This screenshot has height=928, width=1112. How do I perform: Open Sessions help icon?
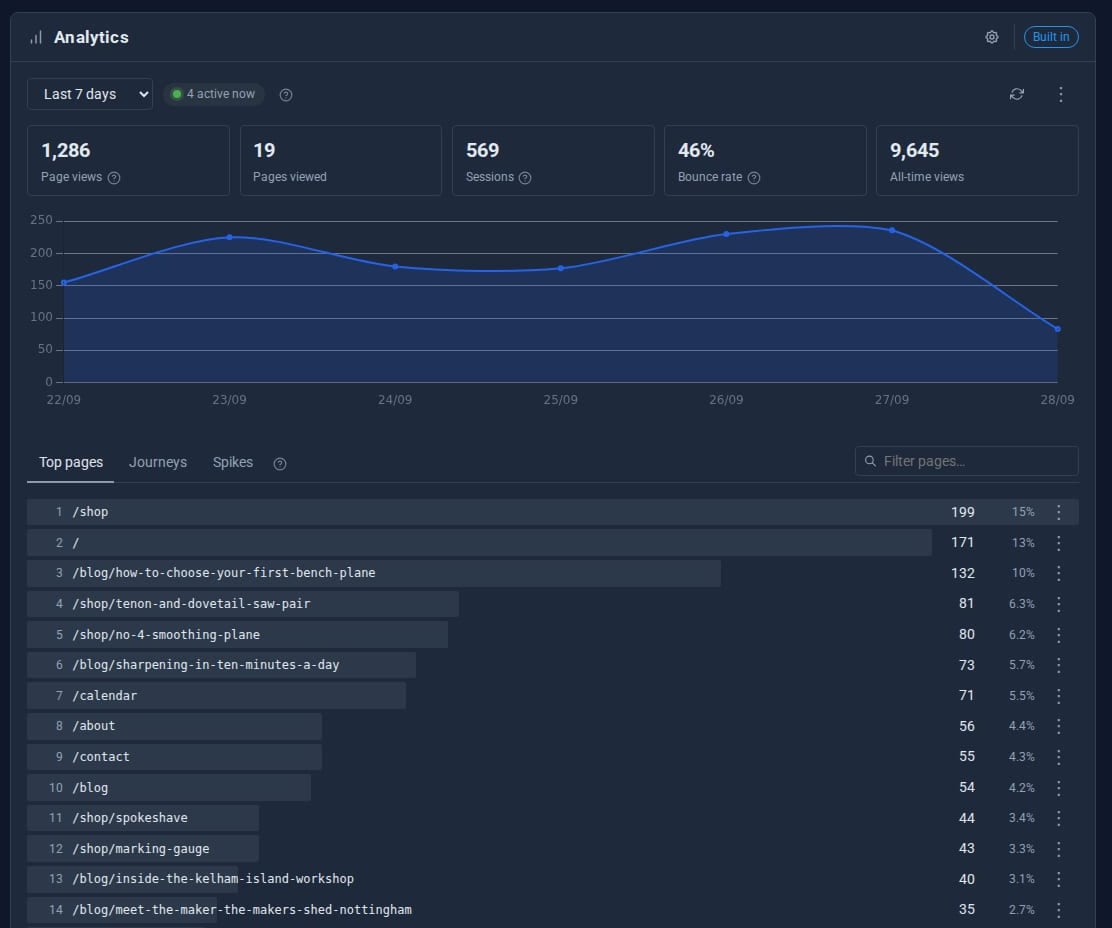point(525,178)
